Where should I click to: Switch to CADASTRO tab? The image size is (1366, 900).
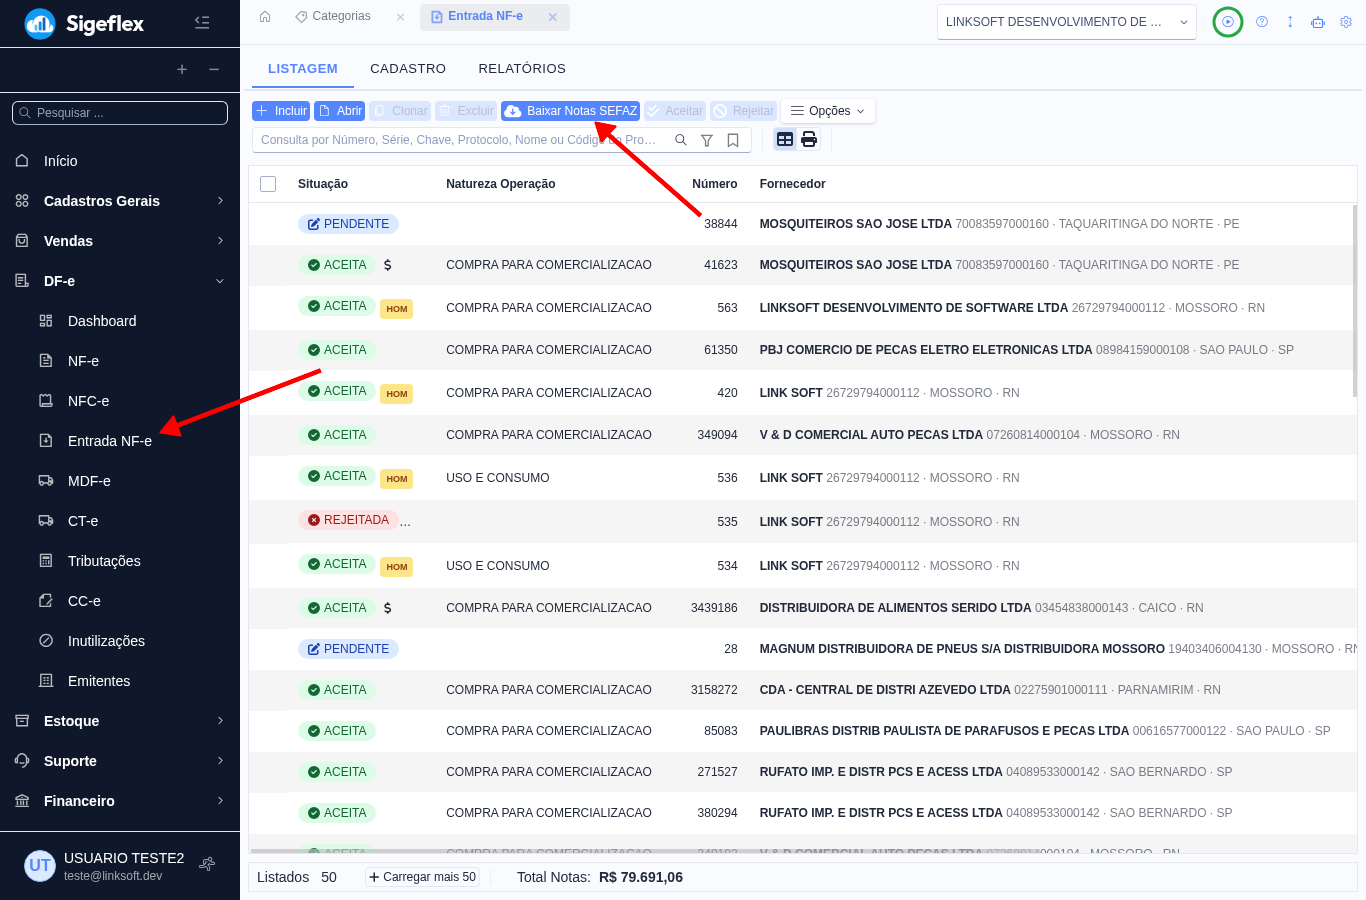[x=408, y=69]
